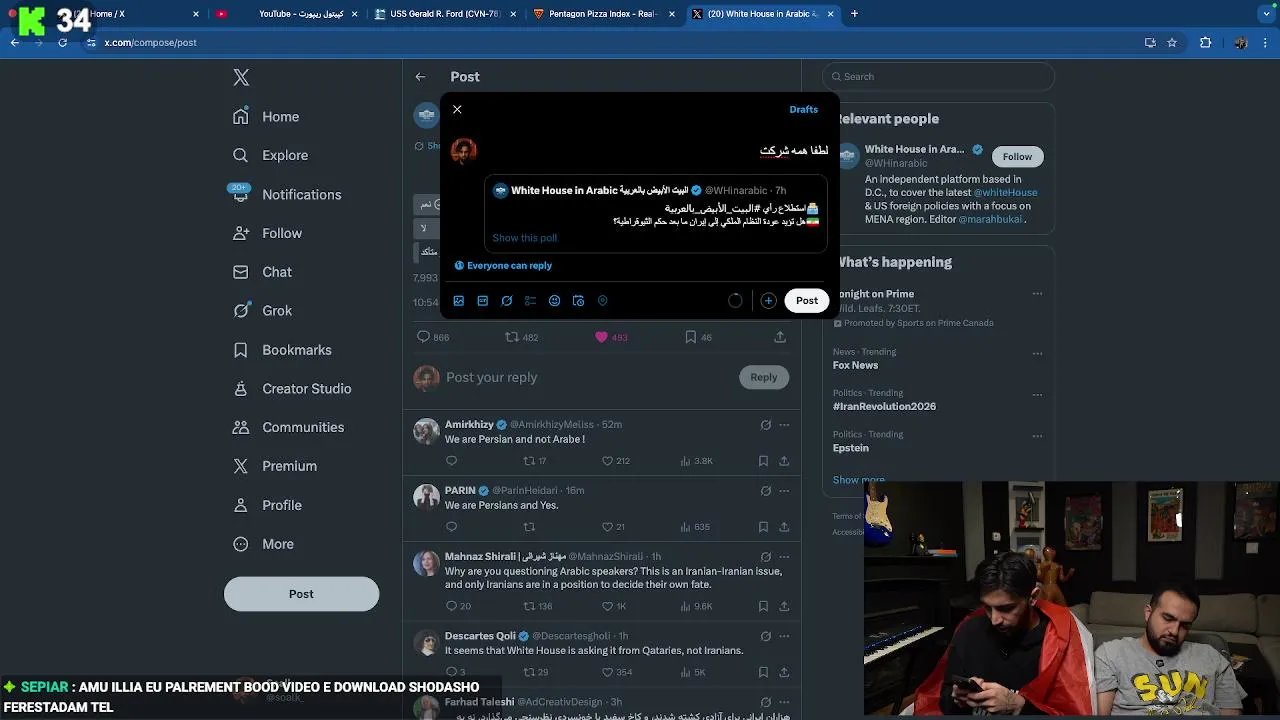Open more options on PARIN's reply
Image resolution: width=1280 pixels, height=720 pixels.
click(x=784, y=491)
